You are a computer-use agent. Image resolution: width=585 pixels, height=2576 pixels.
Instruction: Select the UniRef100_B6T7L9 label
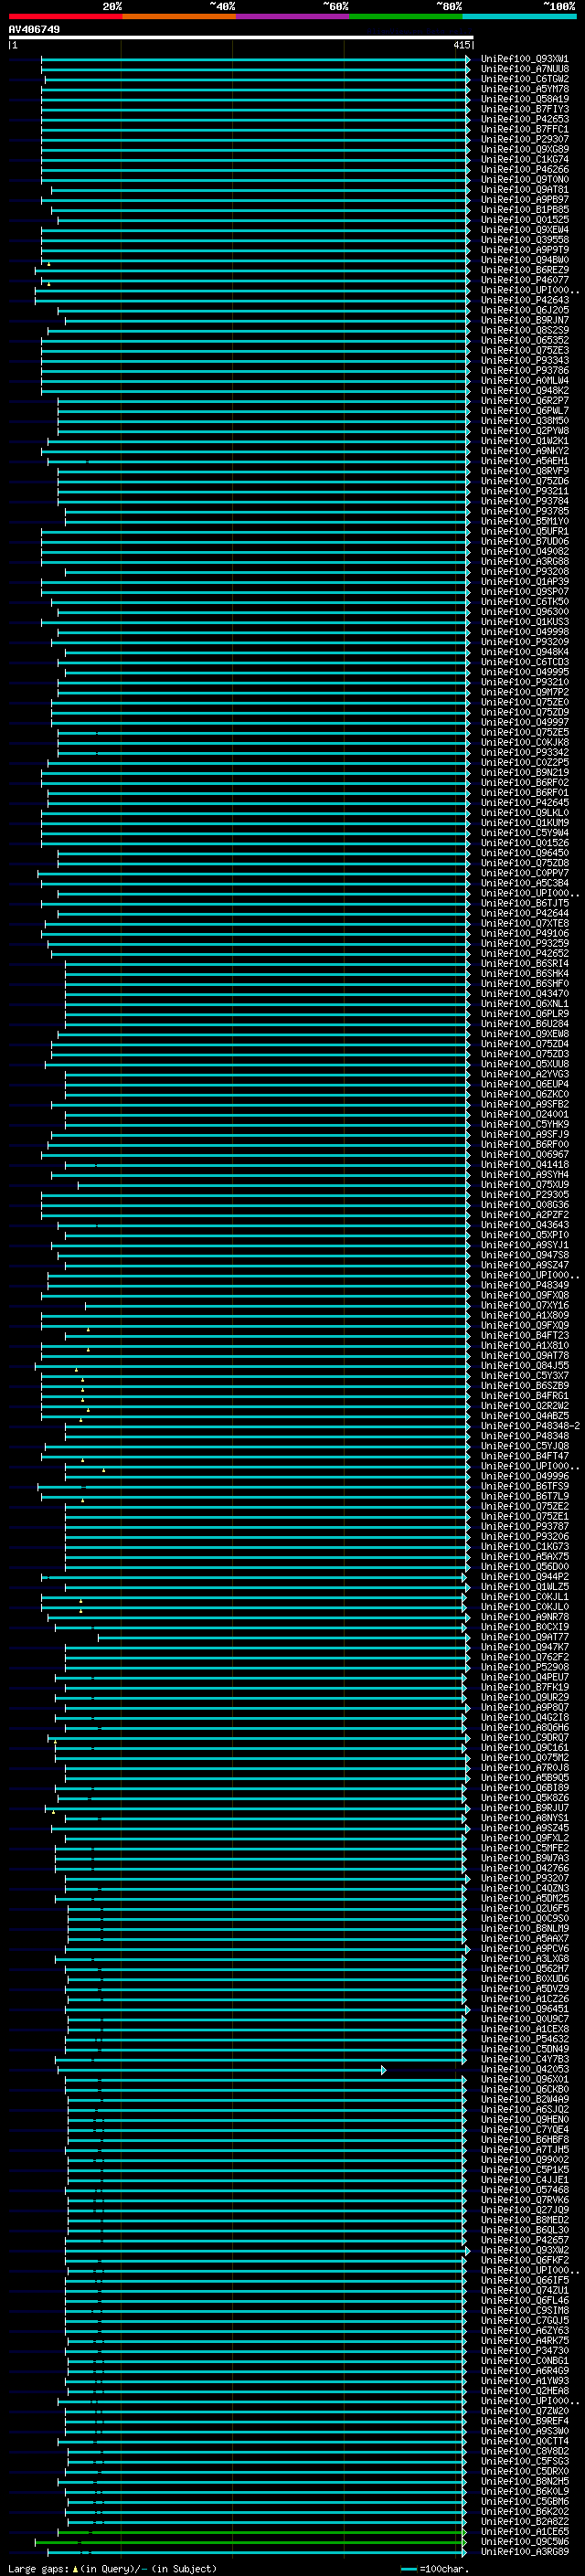tap(525, 1496)
